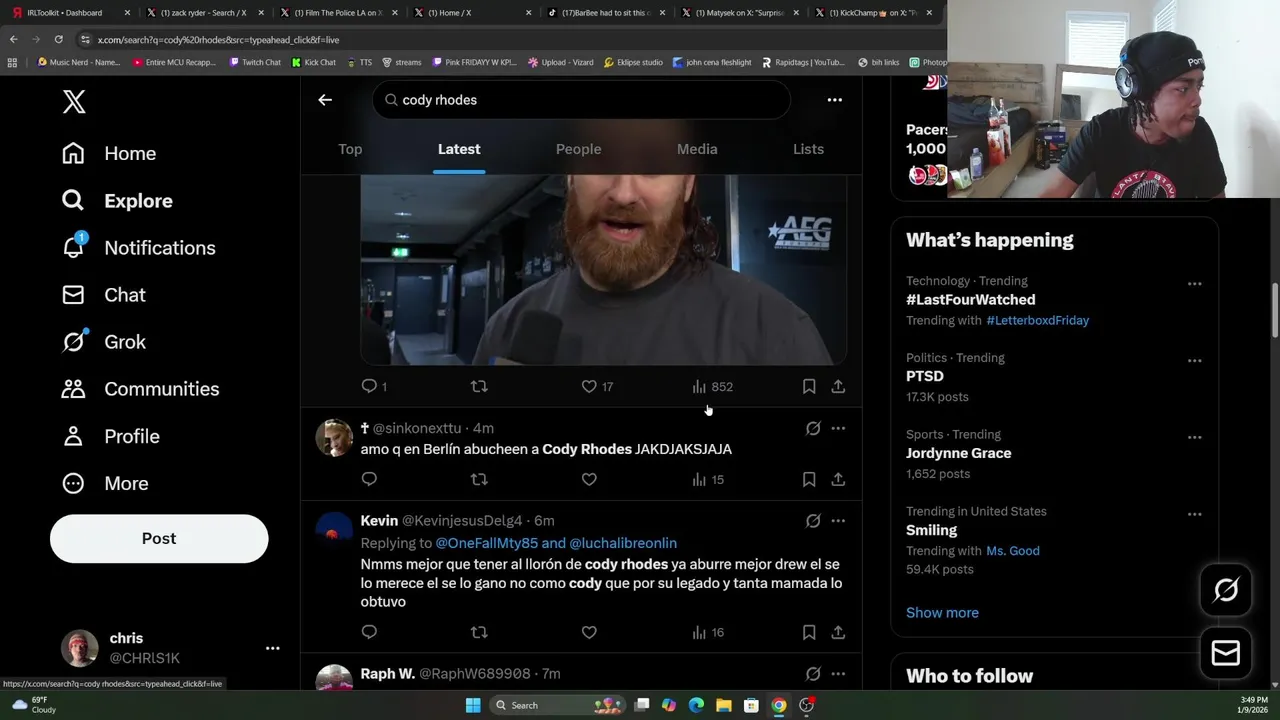Click Grok icon on @sinkonexttu post

coord(813,428)
